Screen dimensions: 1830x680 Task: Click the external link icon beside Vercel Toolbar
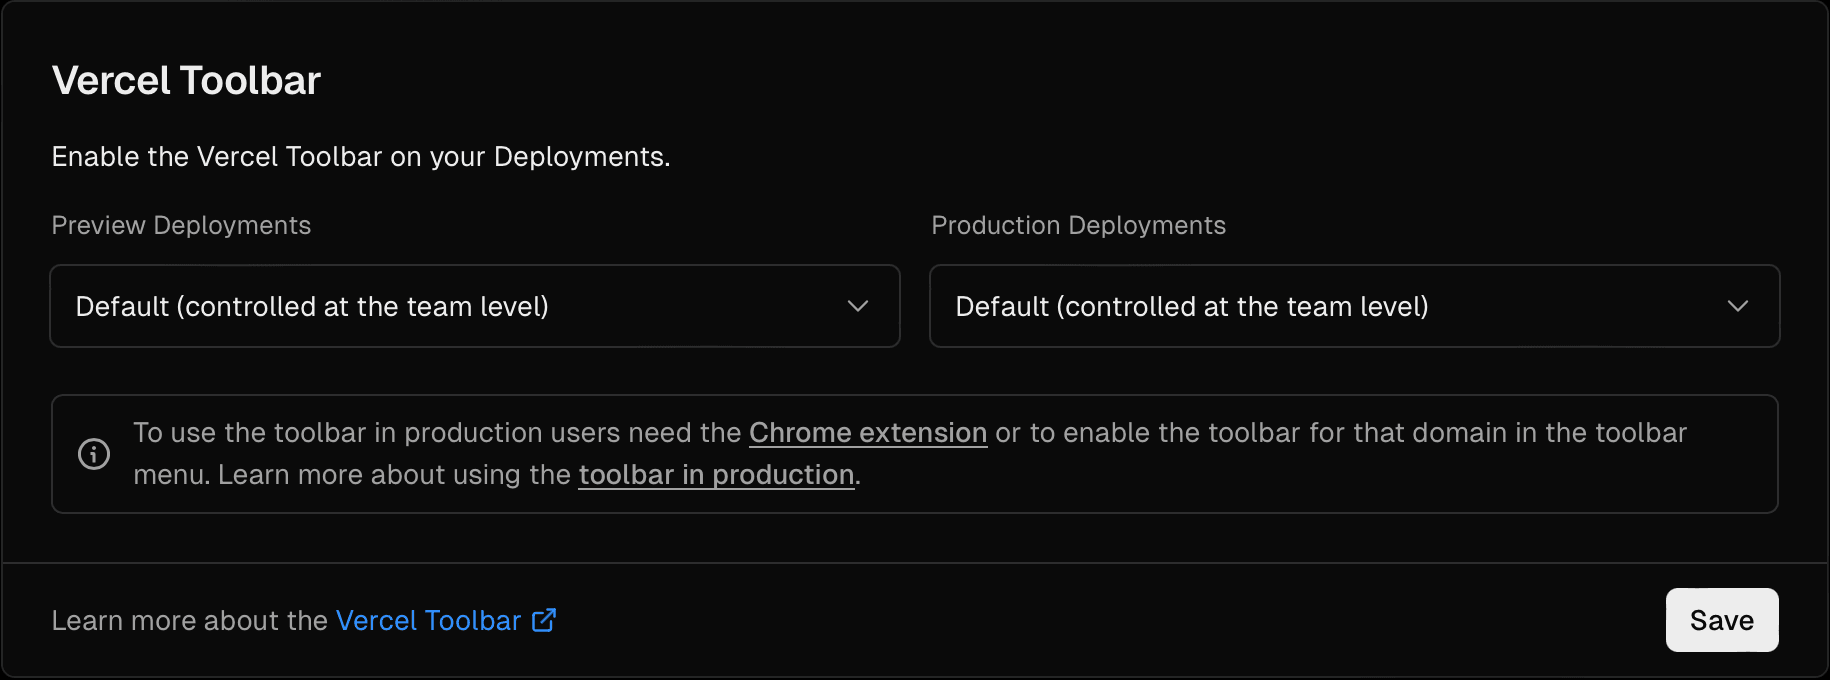(543, 620)
